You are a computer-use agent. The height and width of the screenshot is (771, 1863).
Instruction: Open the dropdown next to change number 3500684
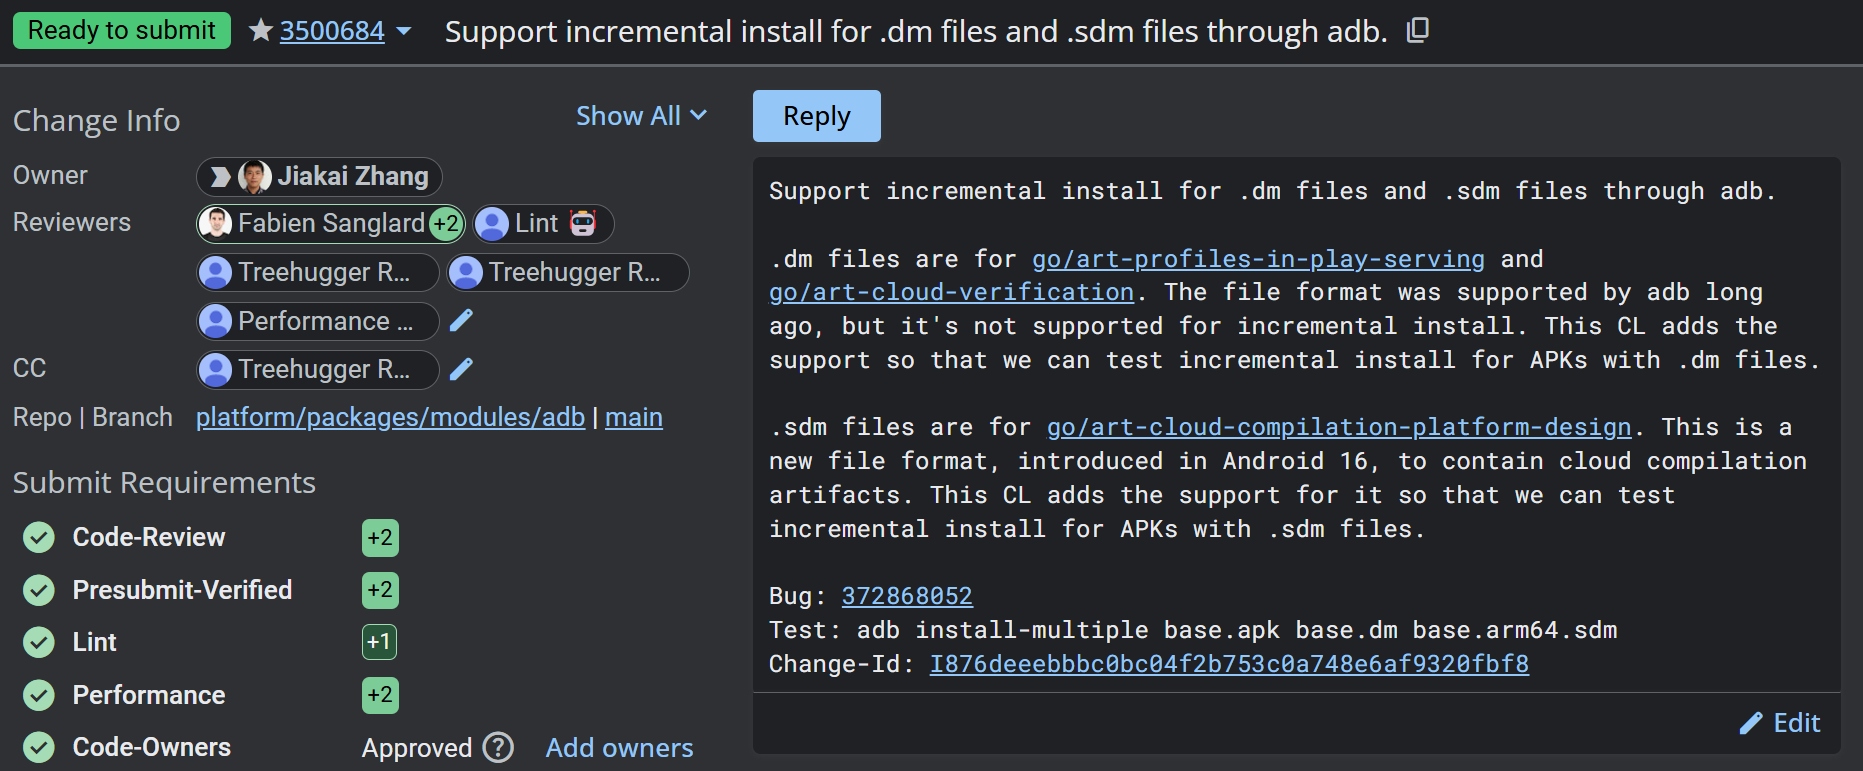tap(404, 31)
